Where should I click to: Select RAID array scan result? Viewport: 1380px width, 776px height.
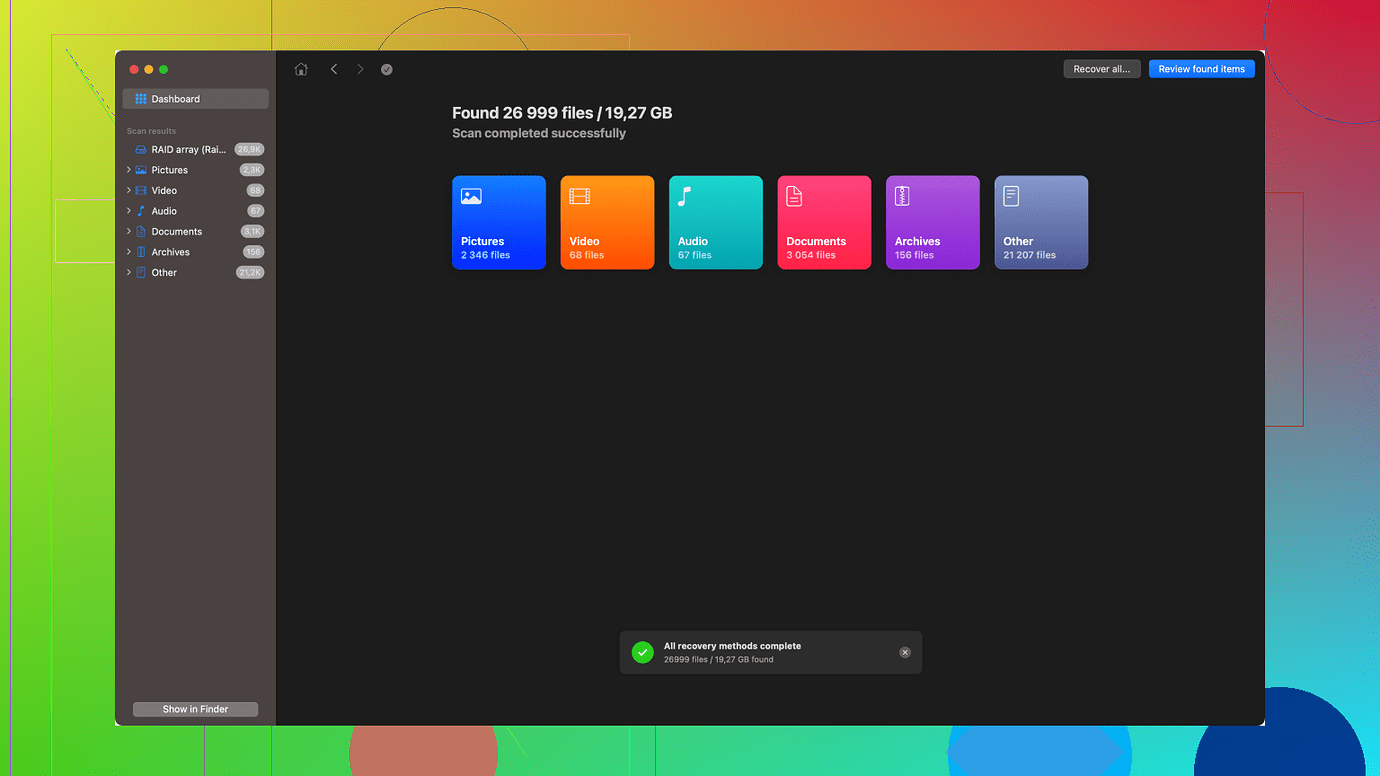point(188,149)
